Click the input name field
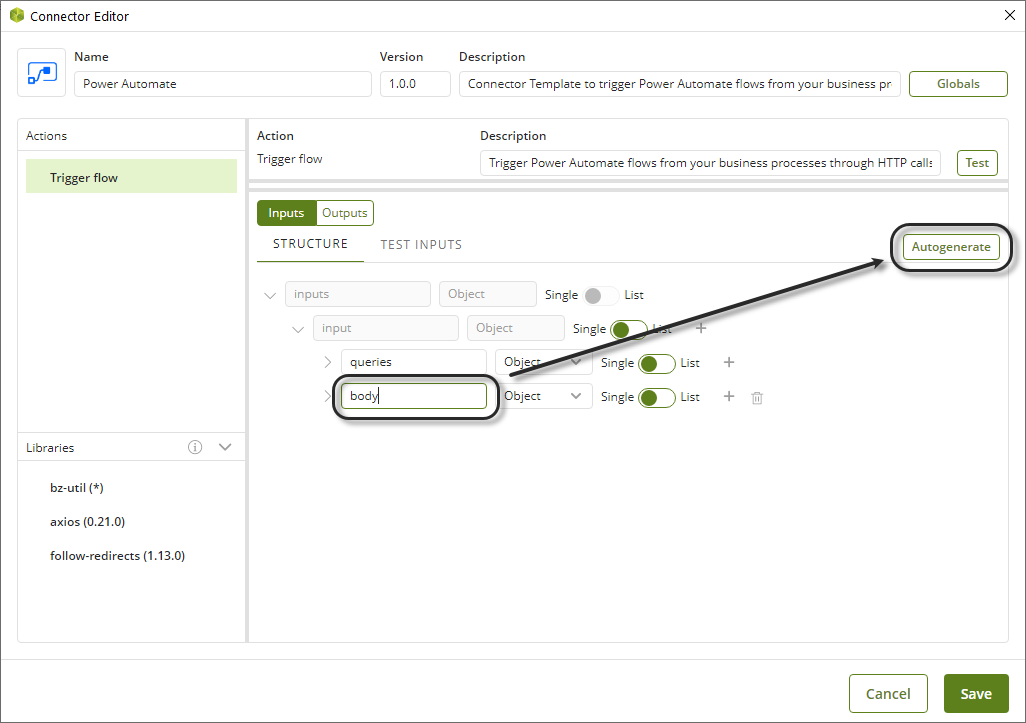This screenshot has width=1026, height=723. click(x=385, y=328)
